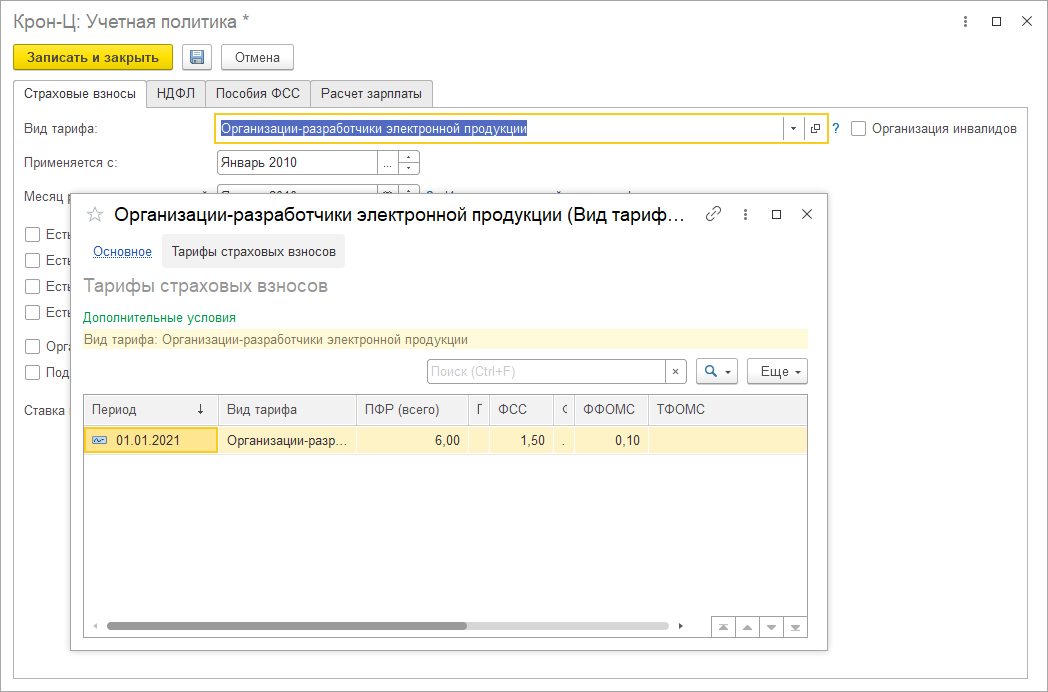Click the 6,00 ПФР value cell

[412, 441]
